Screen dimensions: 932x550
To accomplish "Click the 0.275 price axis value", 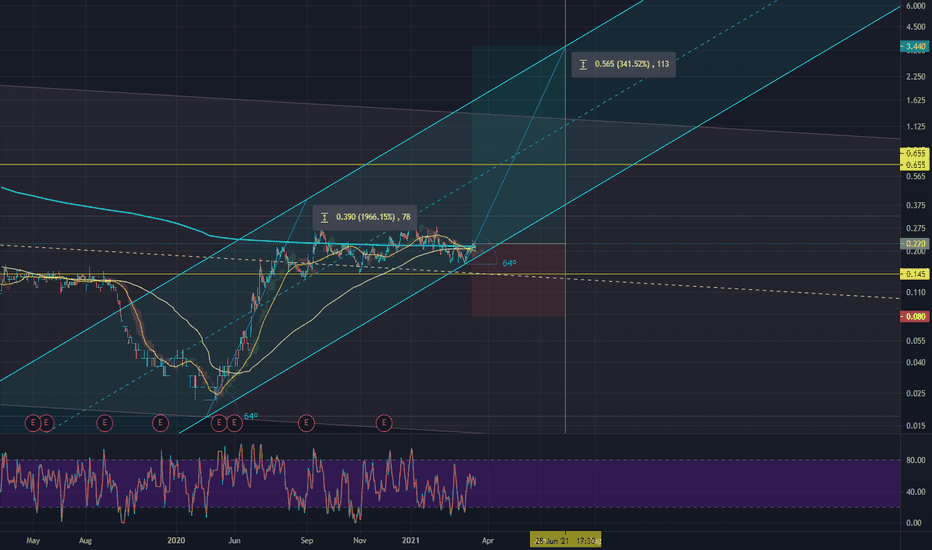I will (916, 228).
